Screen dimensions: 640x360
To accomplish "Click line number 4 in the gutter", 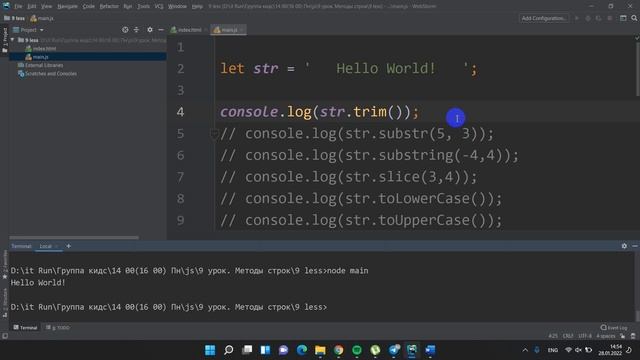I will (x=180, y=112).
